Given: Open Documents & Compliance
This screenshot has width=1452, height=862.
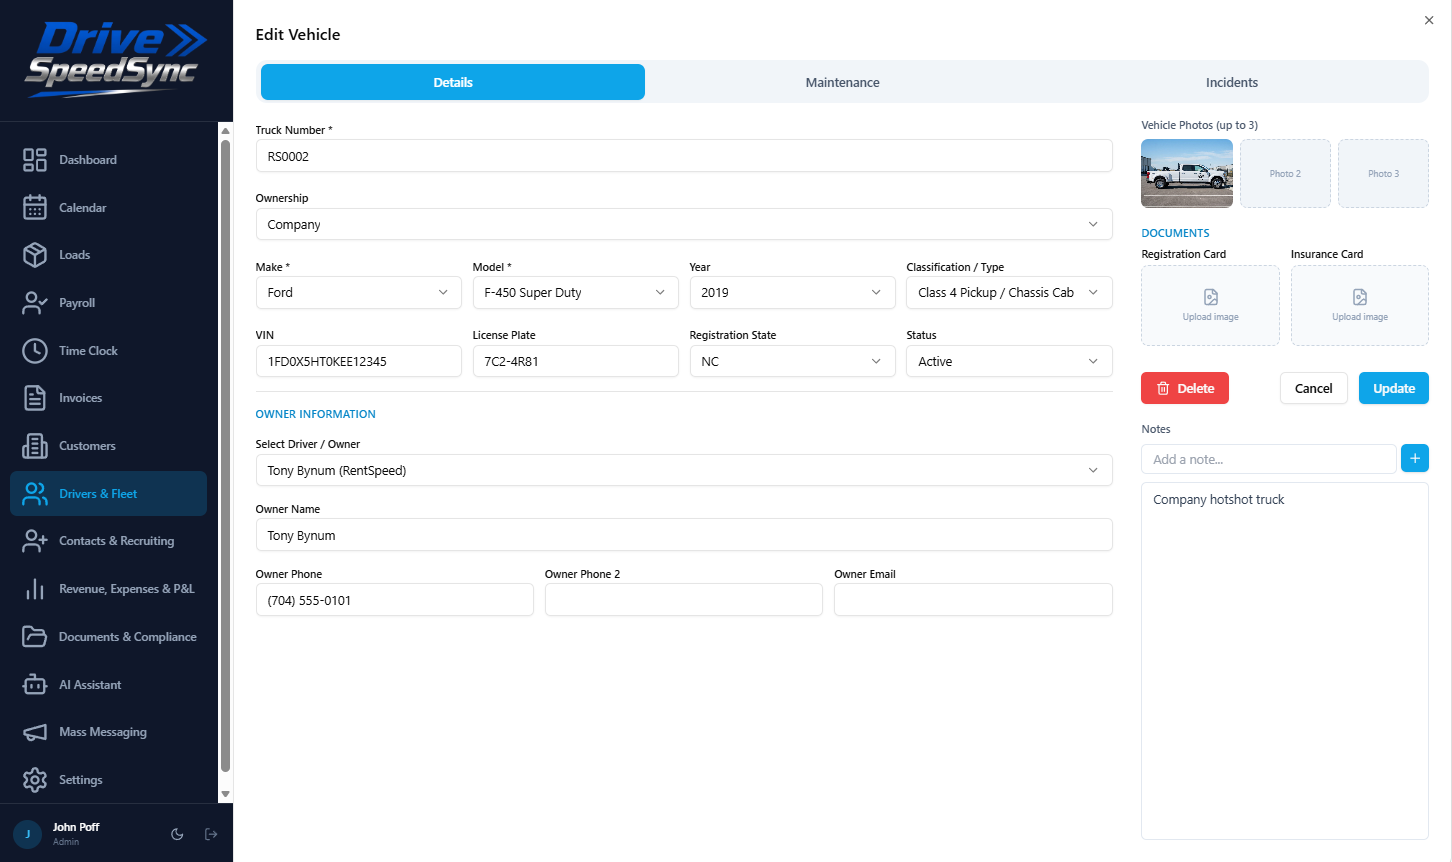Looking at the screenshot, I should [x=108, y=637].
